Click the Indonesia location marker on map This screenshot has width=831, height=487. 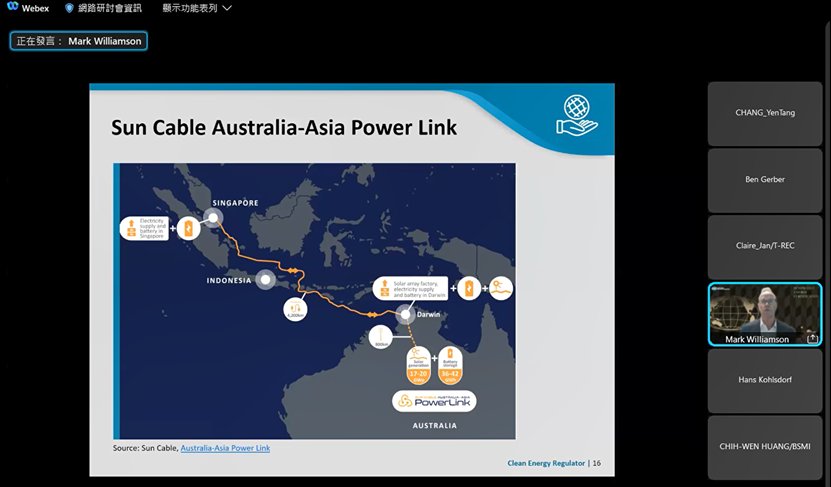click(266, 279)
